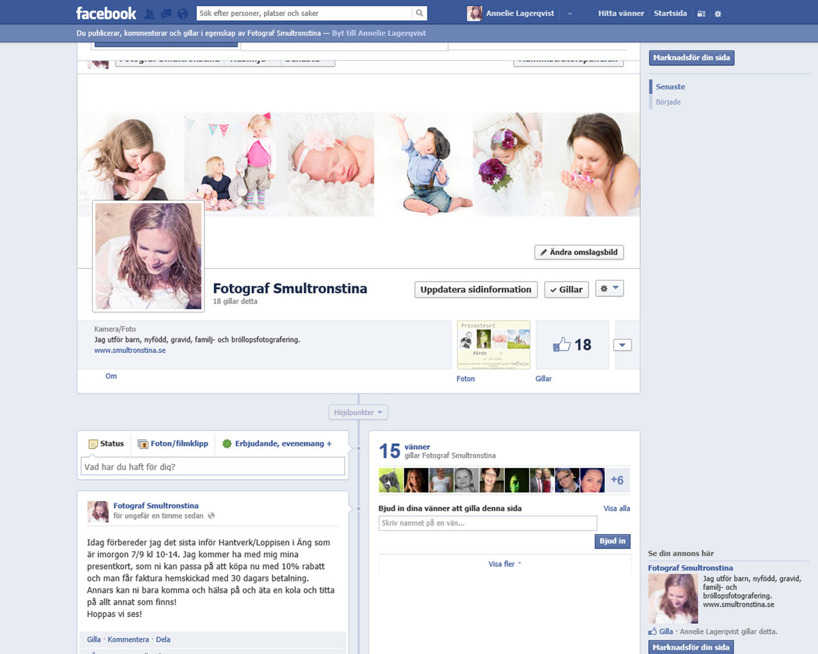The image size is (818, 654).
Task: Click the Foton label under the thumbnail
Action: tap(465, 379)
